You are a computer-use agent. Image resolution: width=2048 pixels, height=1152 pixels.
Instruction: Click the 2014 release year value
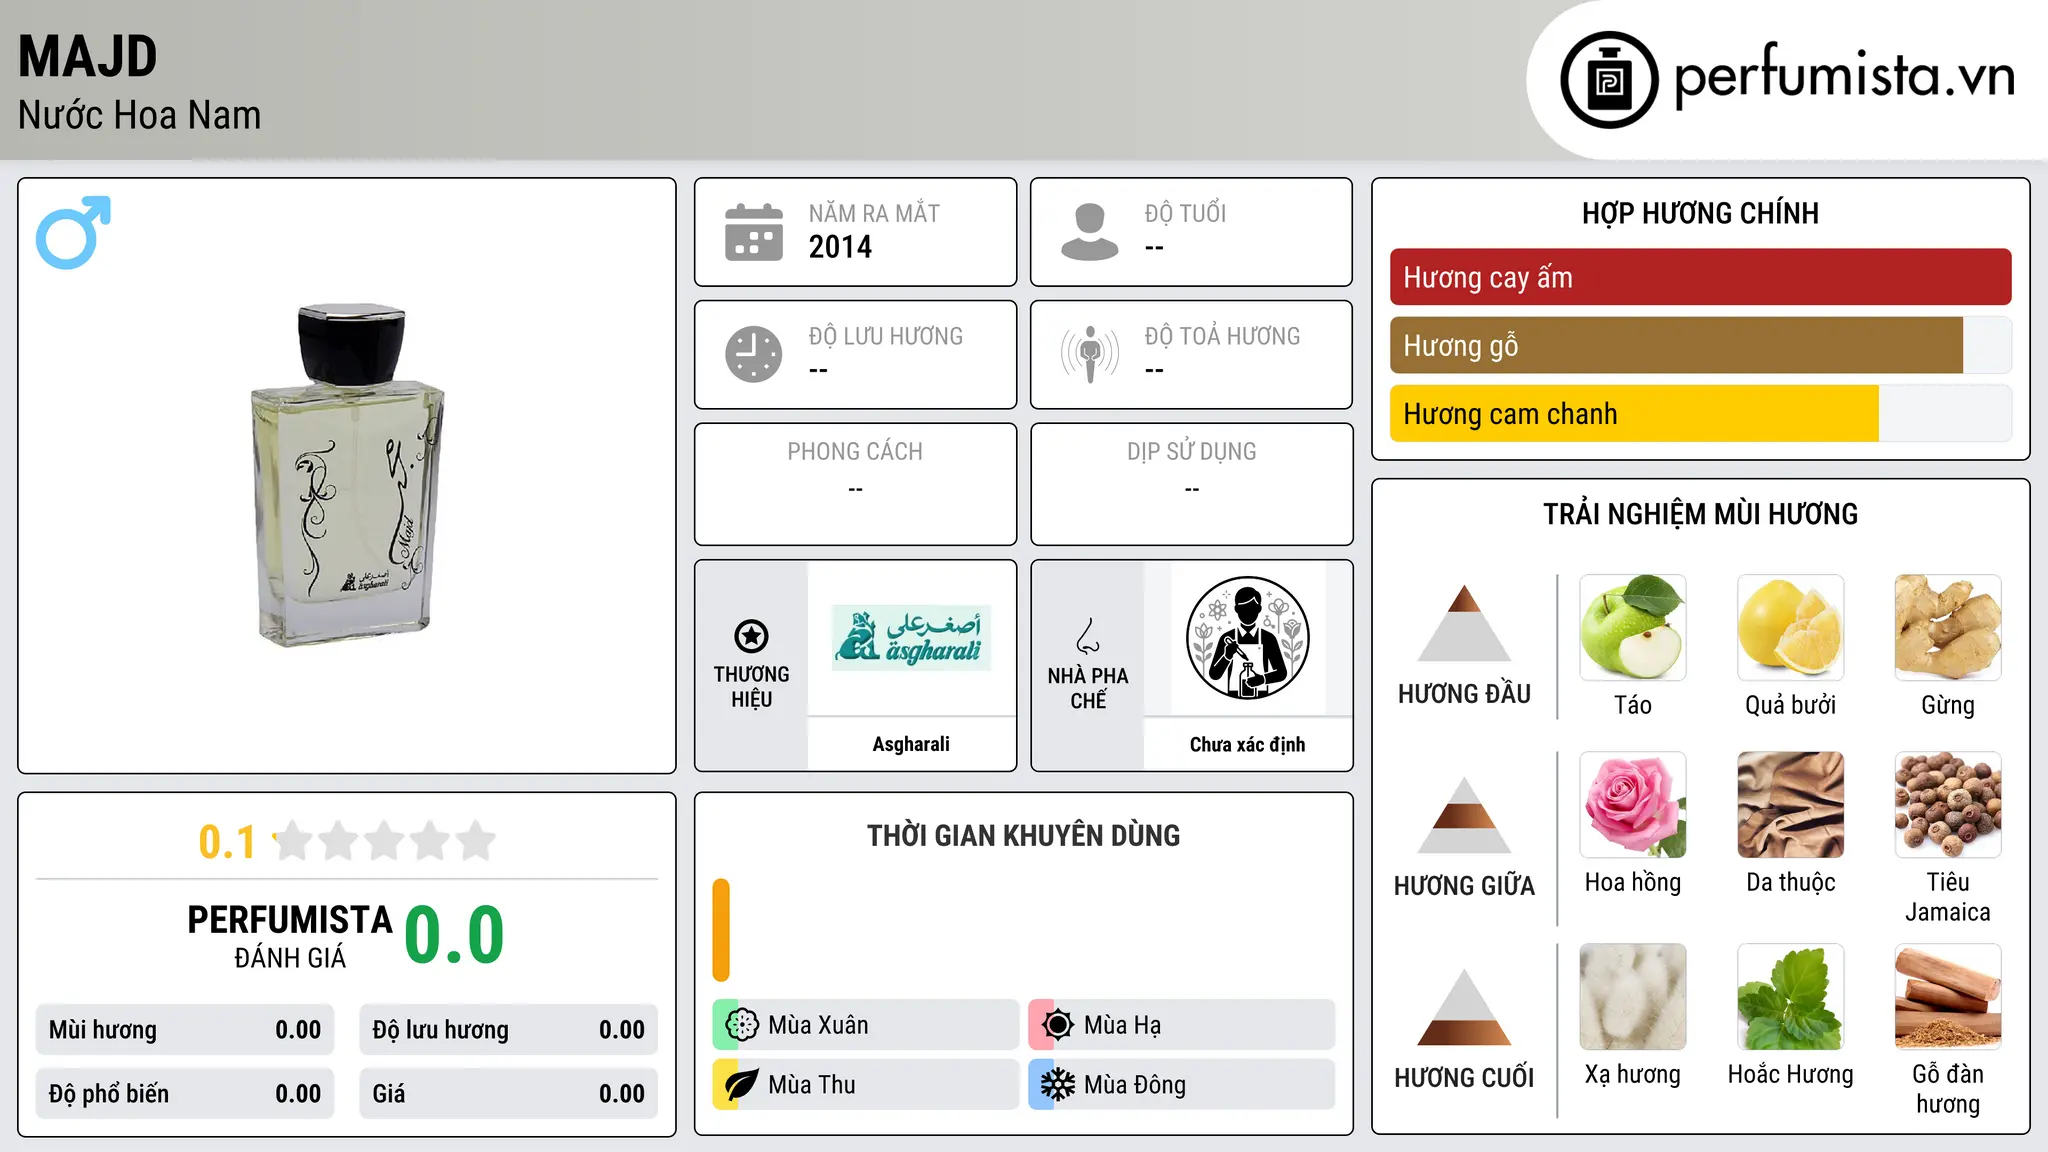coord(840,247)
